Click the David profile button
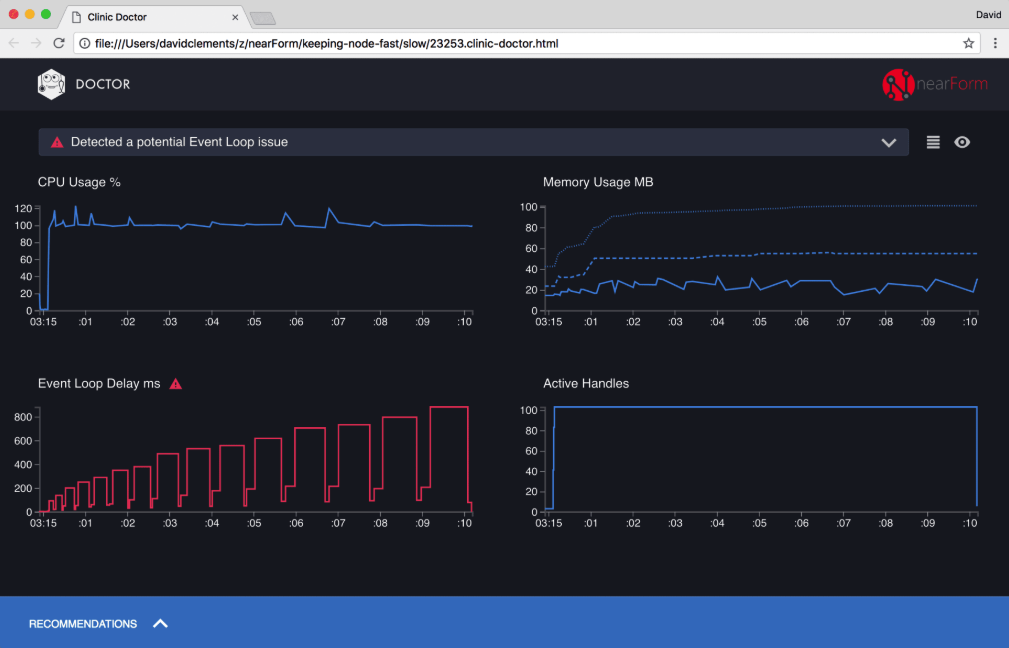1009x648 pixels. (988, 15)
